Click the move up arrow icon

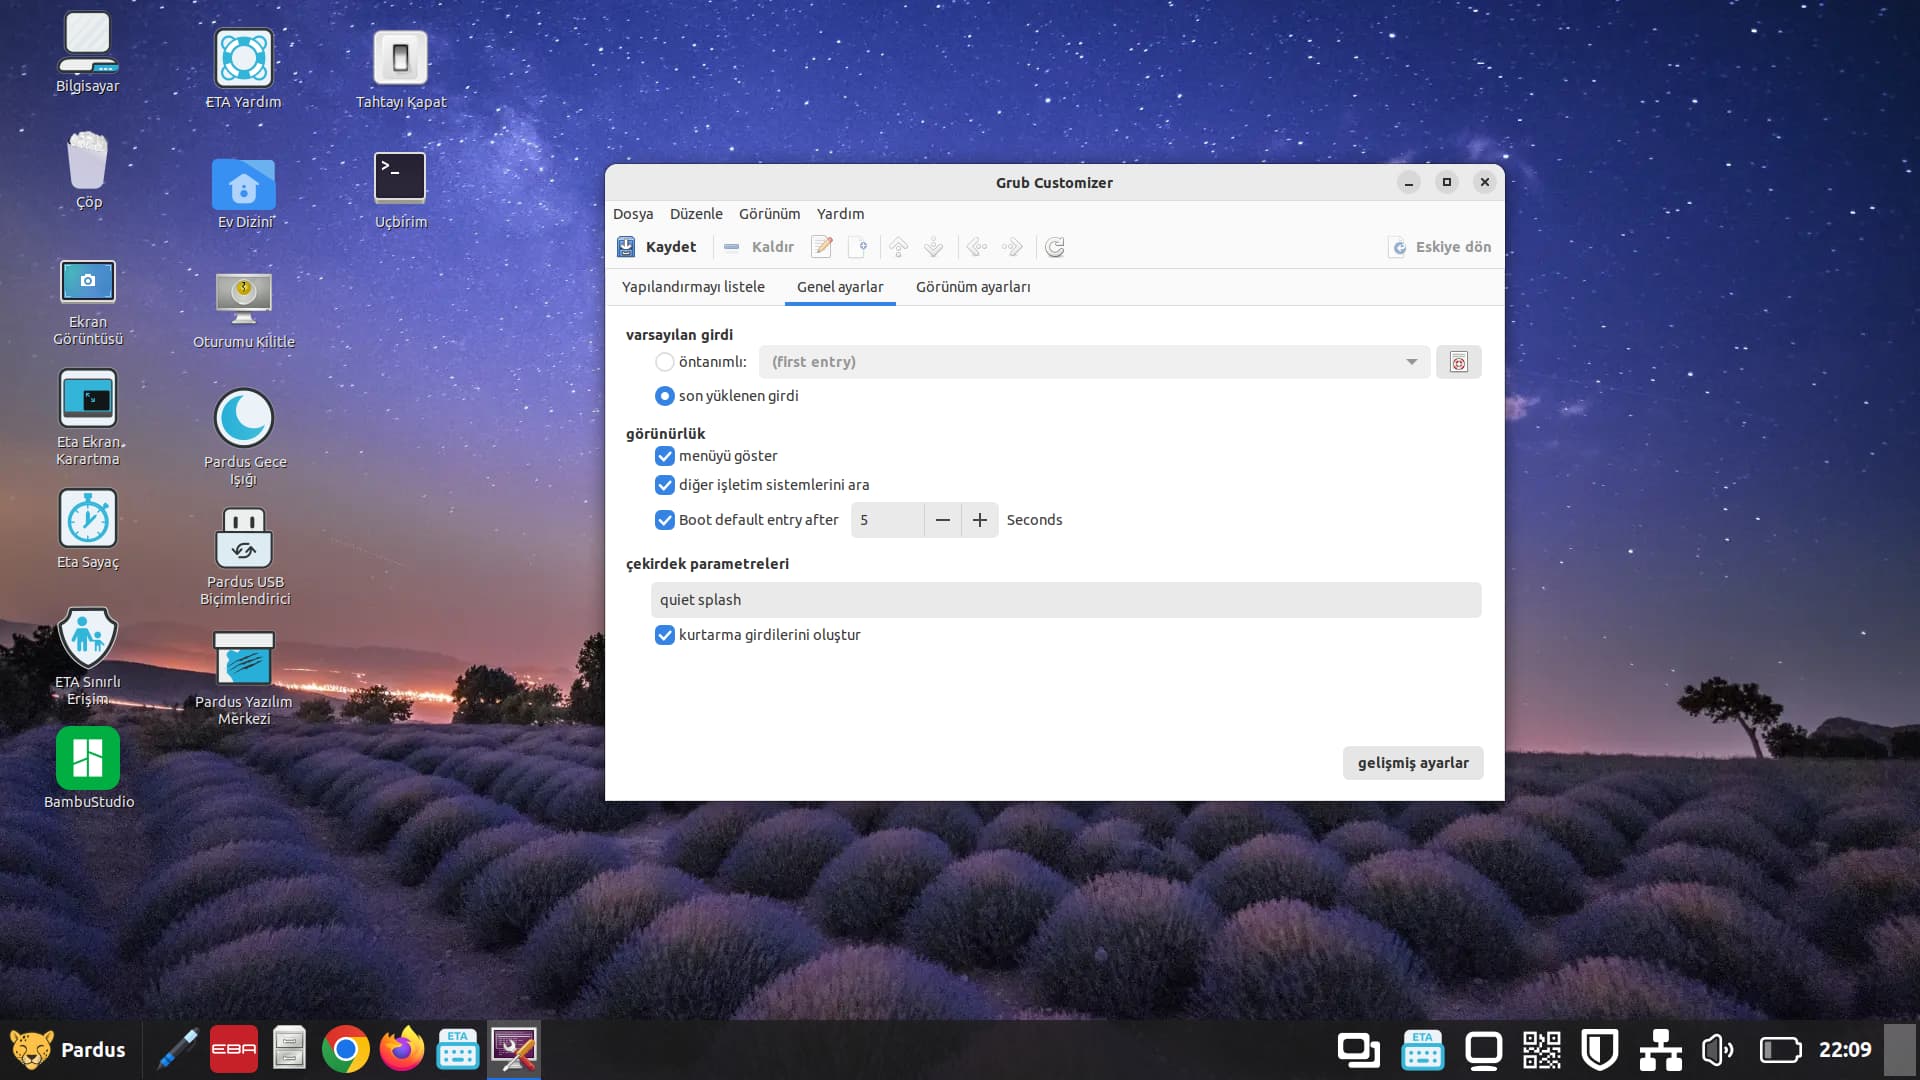pyautogui.click(x=898, y=247)
